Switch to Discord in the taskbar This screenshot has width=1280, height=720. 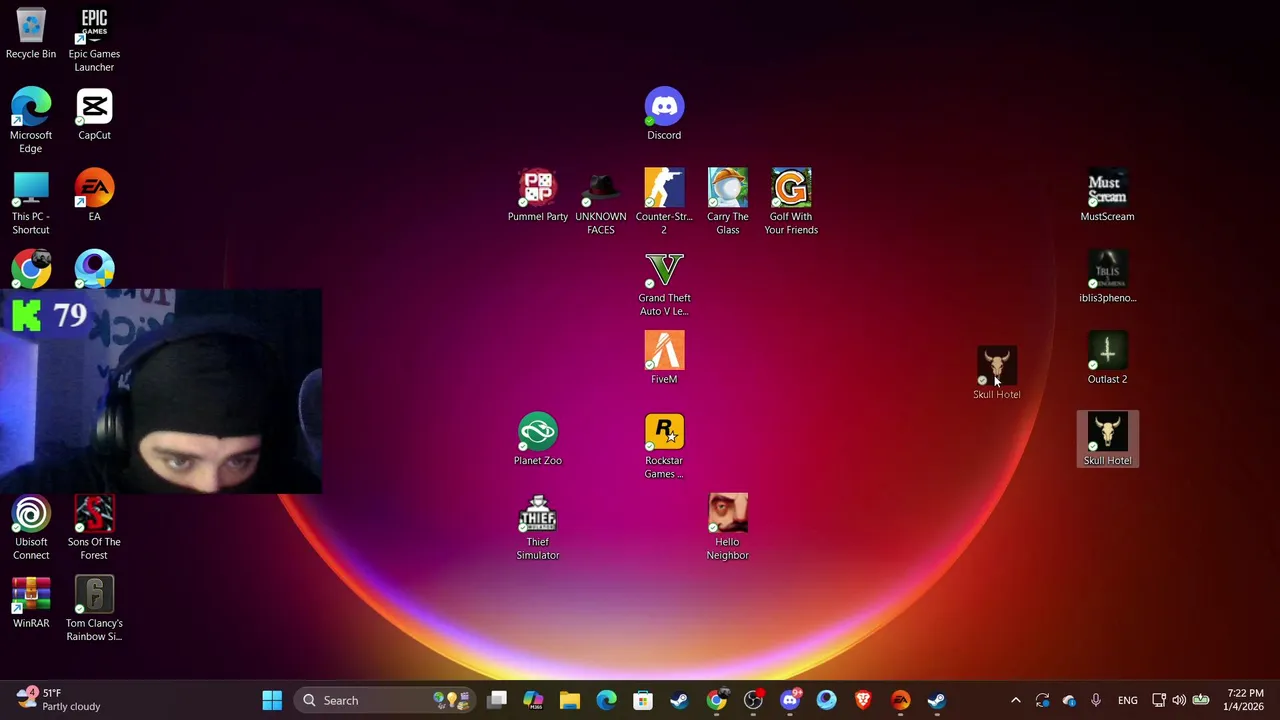tap(790, 700)
